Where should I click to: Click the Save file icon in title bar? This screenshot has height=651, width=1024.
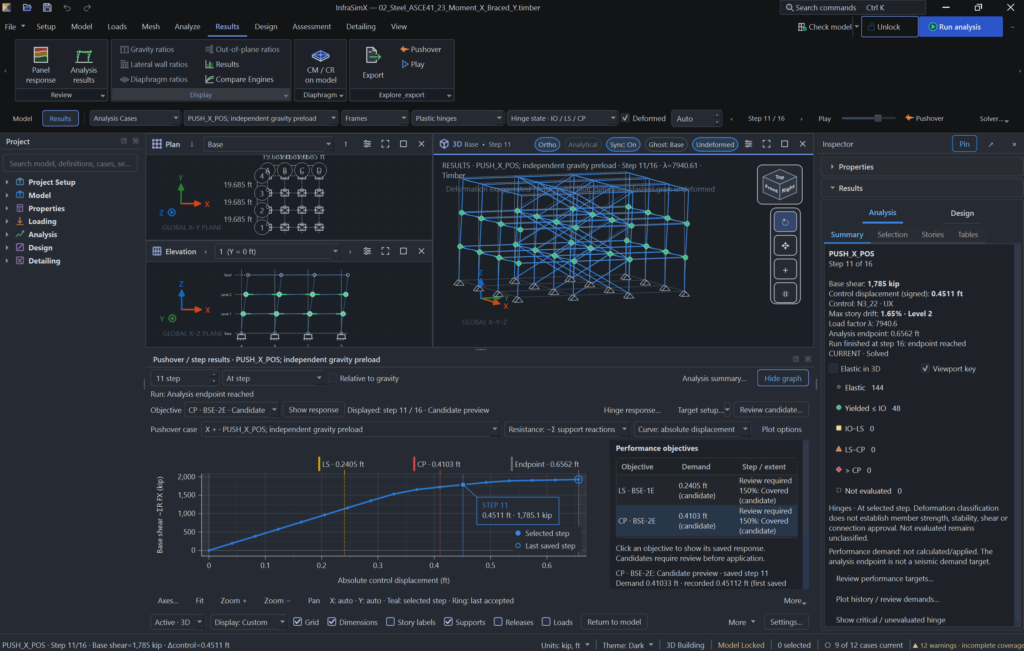pos(47,8)
